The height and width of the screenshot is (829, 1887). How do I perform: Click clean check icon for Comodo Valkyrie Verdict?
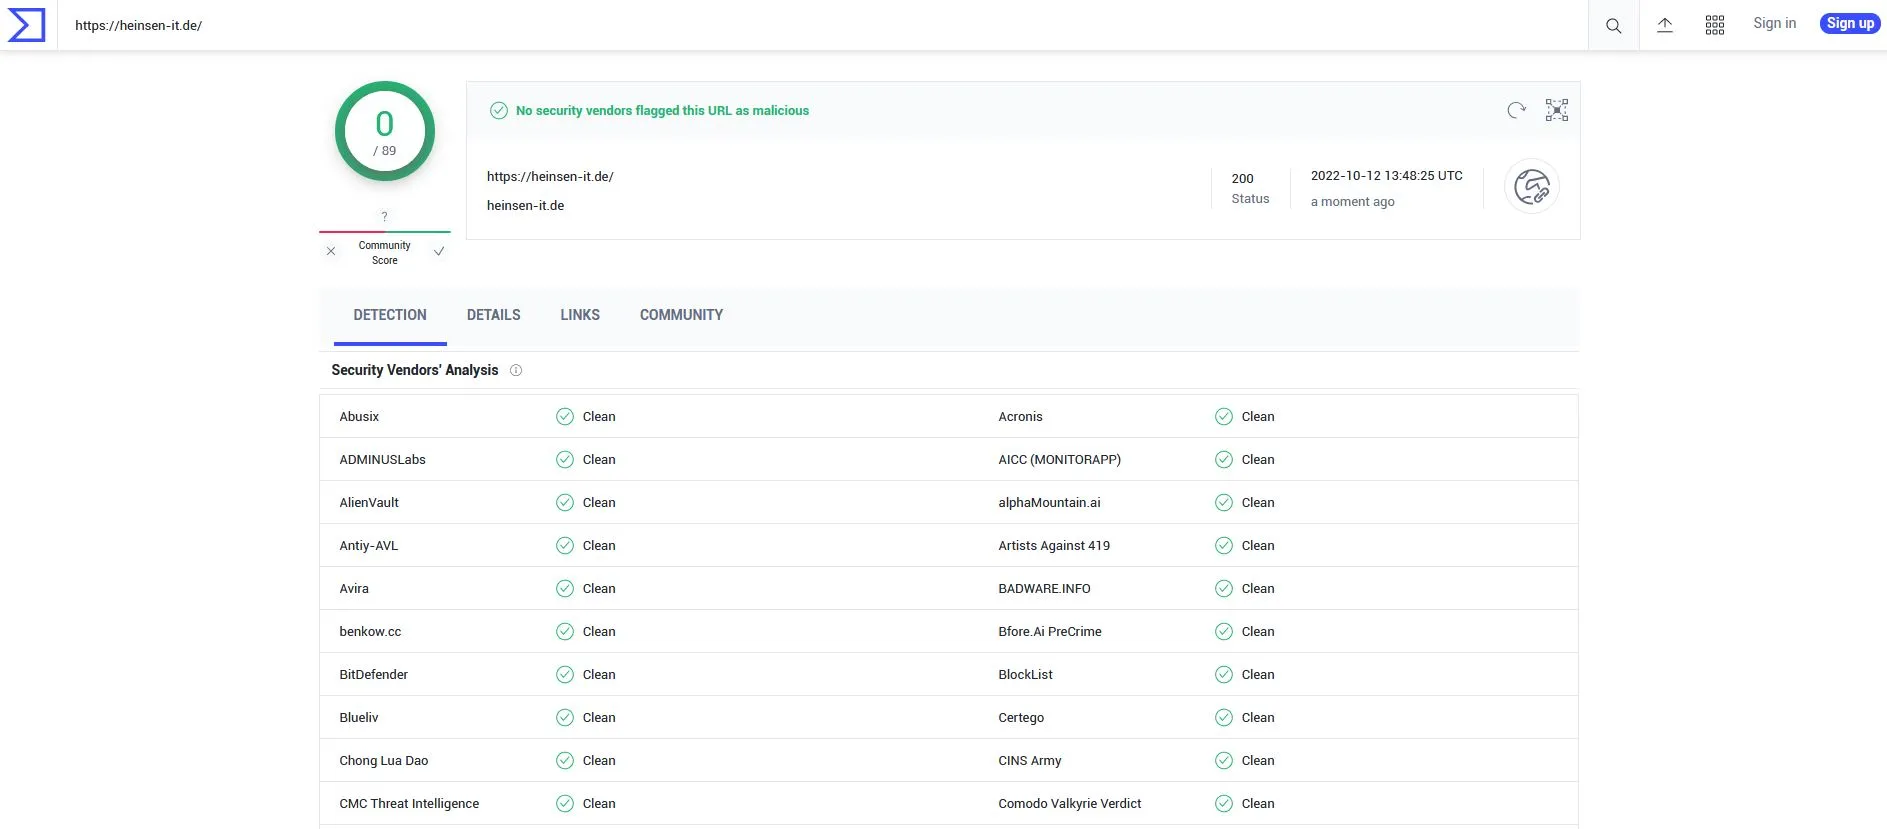click(x=1224, y=804)
